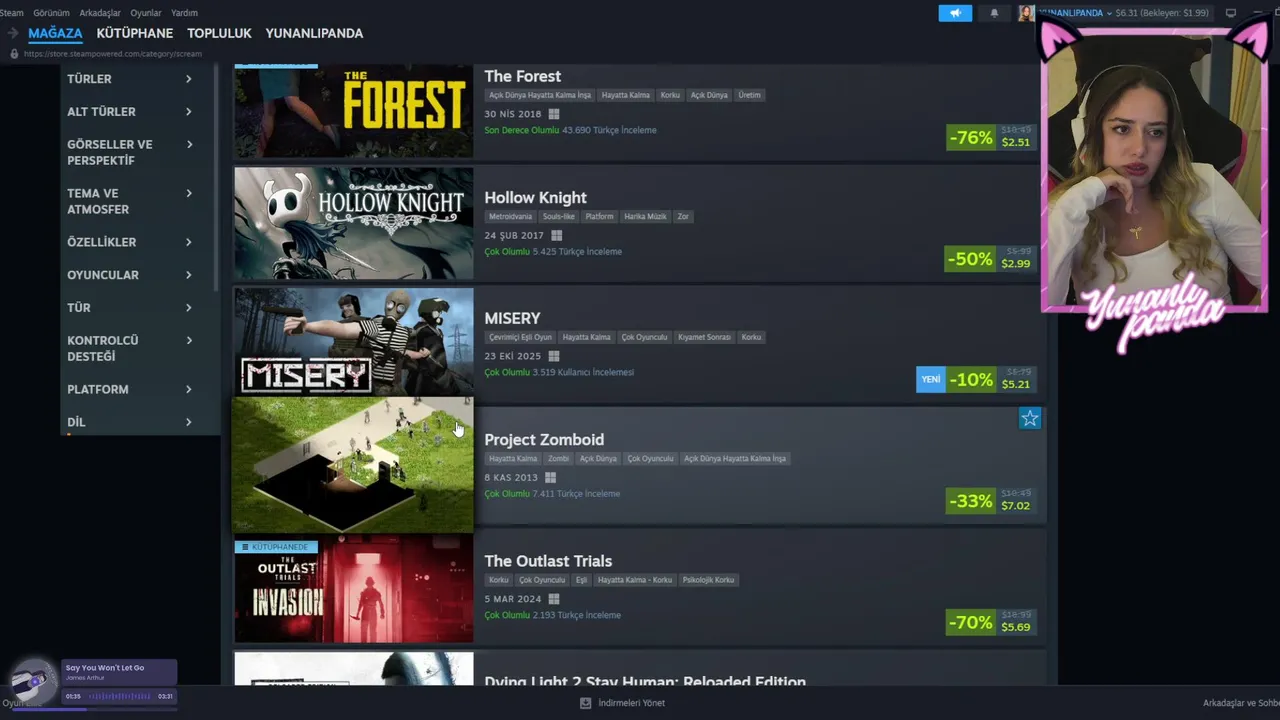Open the notifications bell icon
The height and width of the screenshot is (720, 1280).
(x=994, y=13)
